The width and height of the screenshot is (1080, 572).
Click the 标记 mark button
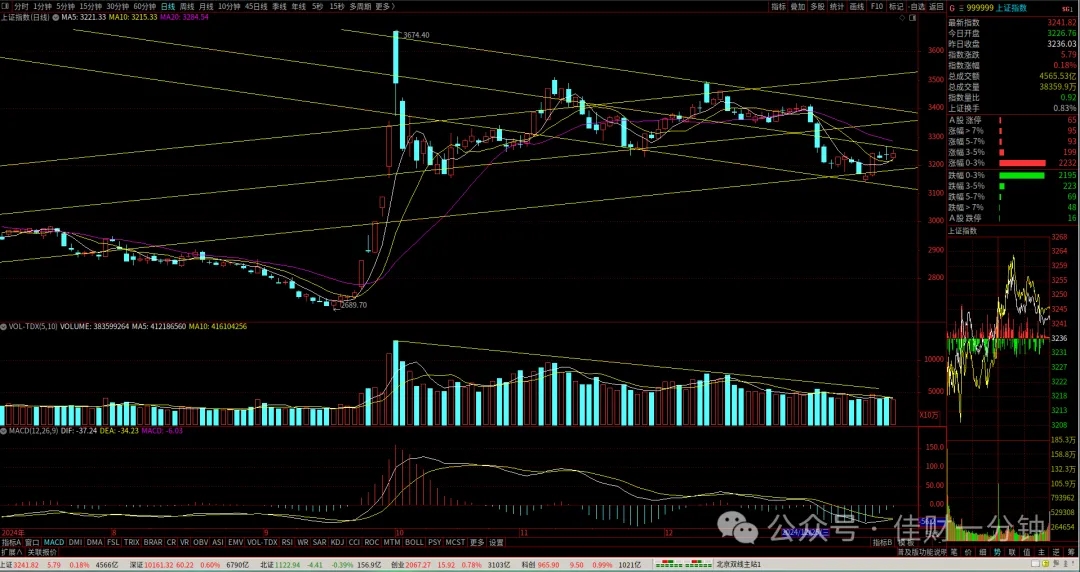pyautogui.click(x=896, y=6)
